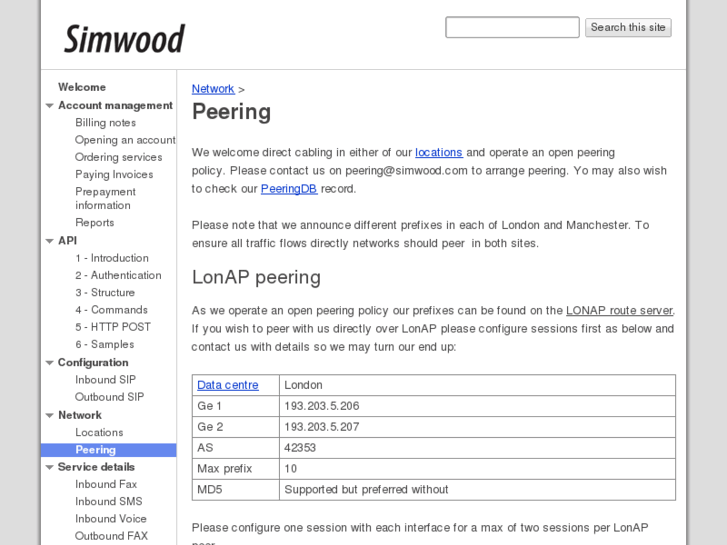The image size is (727, 545).
Task: Click the AS number 42353 cell
Action: pos(478,448)
